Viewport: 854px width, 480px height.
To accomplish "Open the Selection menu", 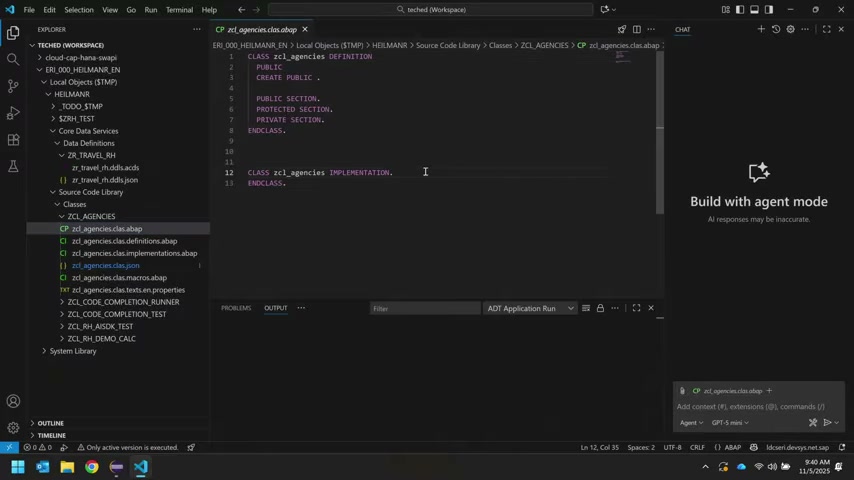I will 78,10.
